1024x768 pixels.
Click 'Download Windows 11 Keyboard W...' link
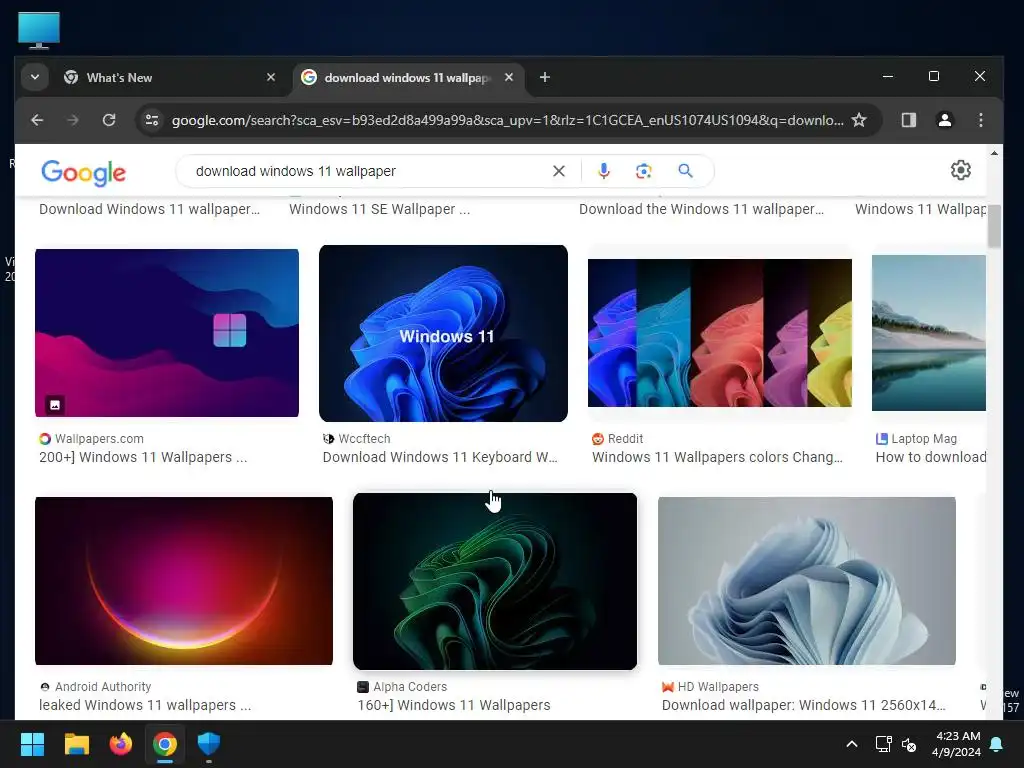click(440, 457)
